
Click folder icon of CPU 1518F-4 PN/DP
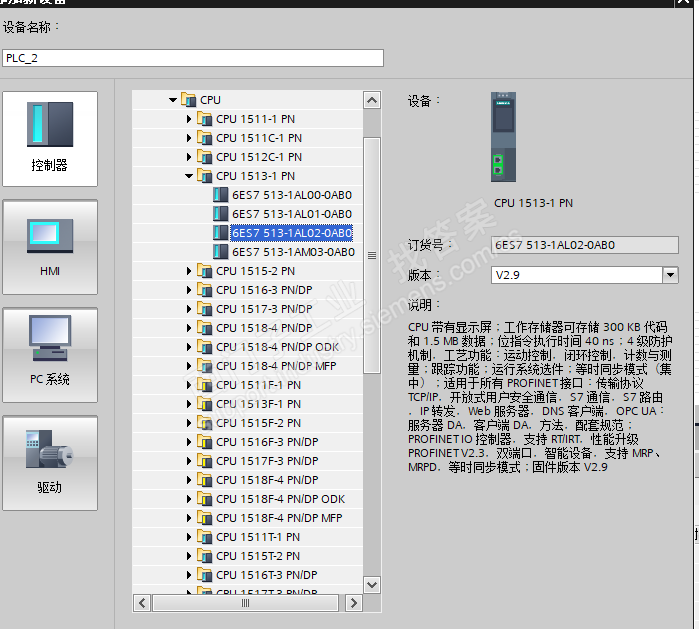pos(205,480)
